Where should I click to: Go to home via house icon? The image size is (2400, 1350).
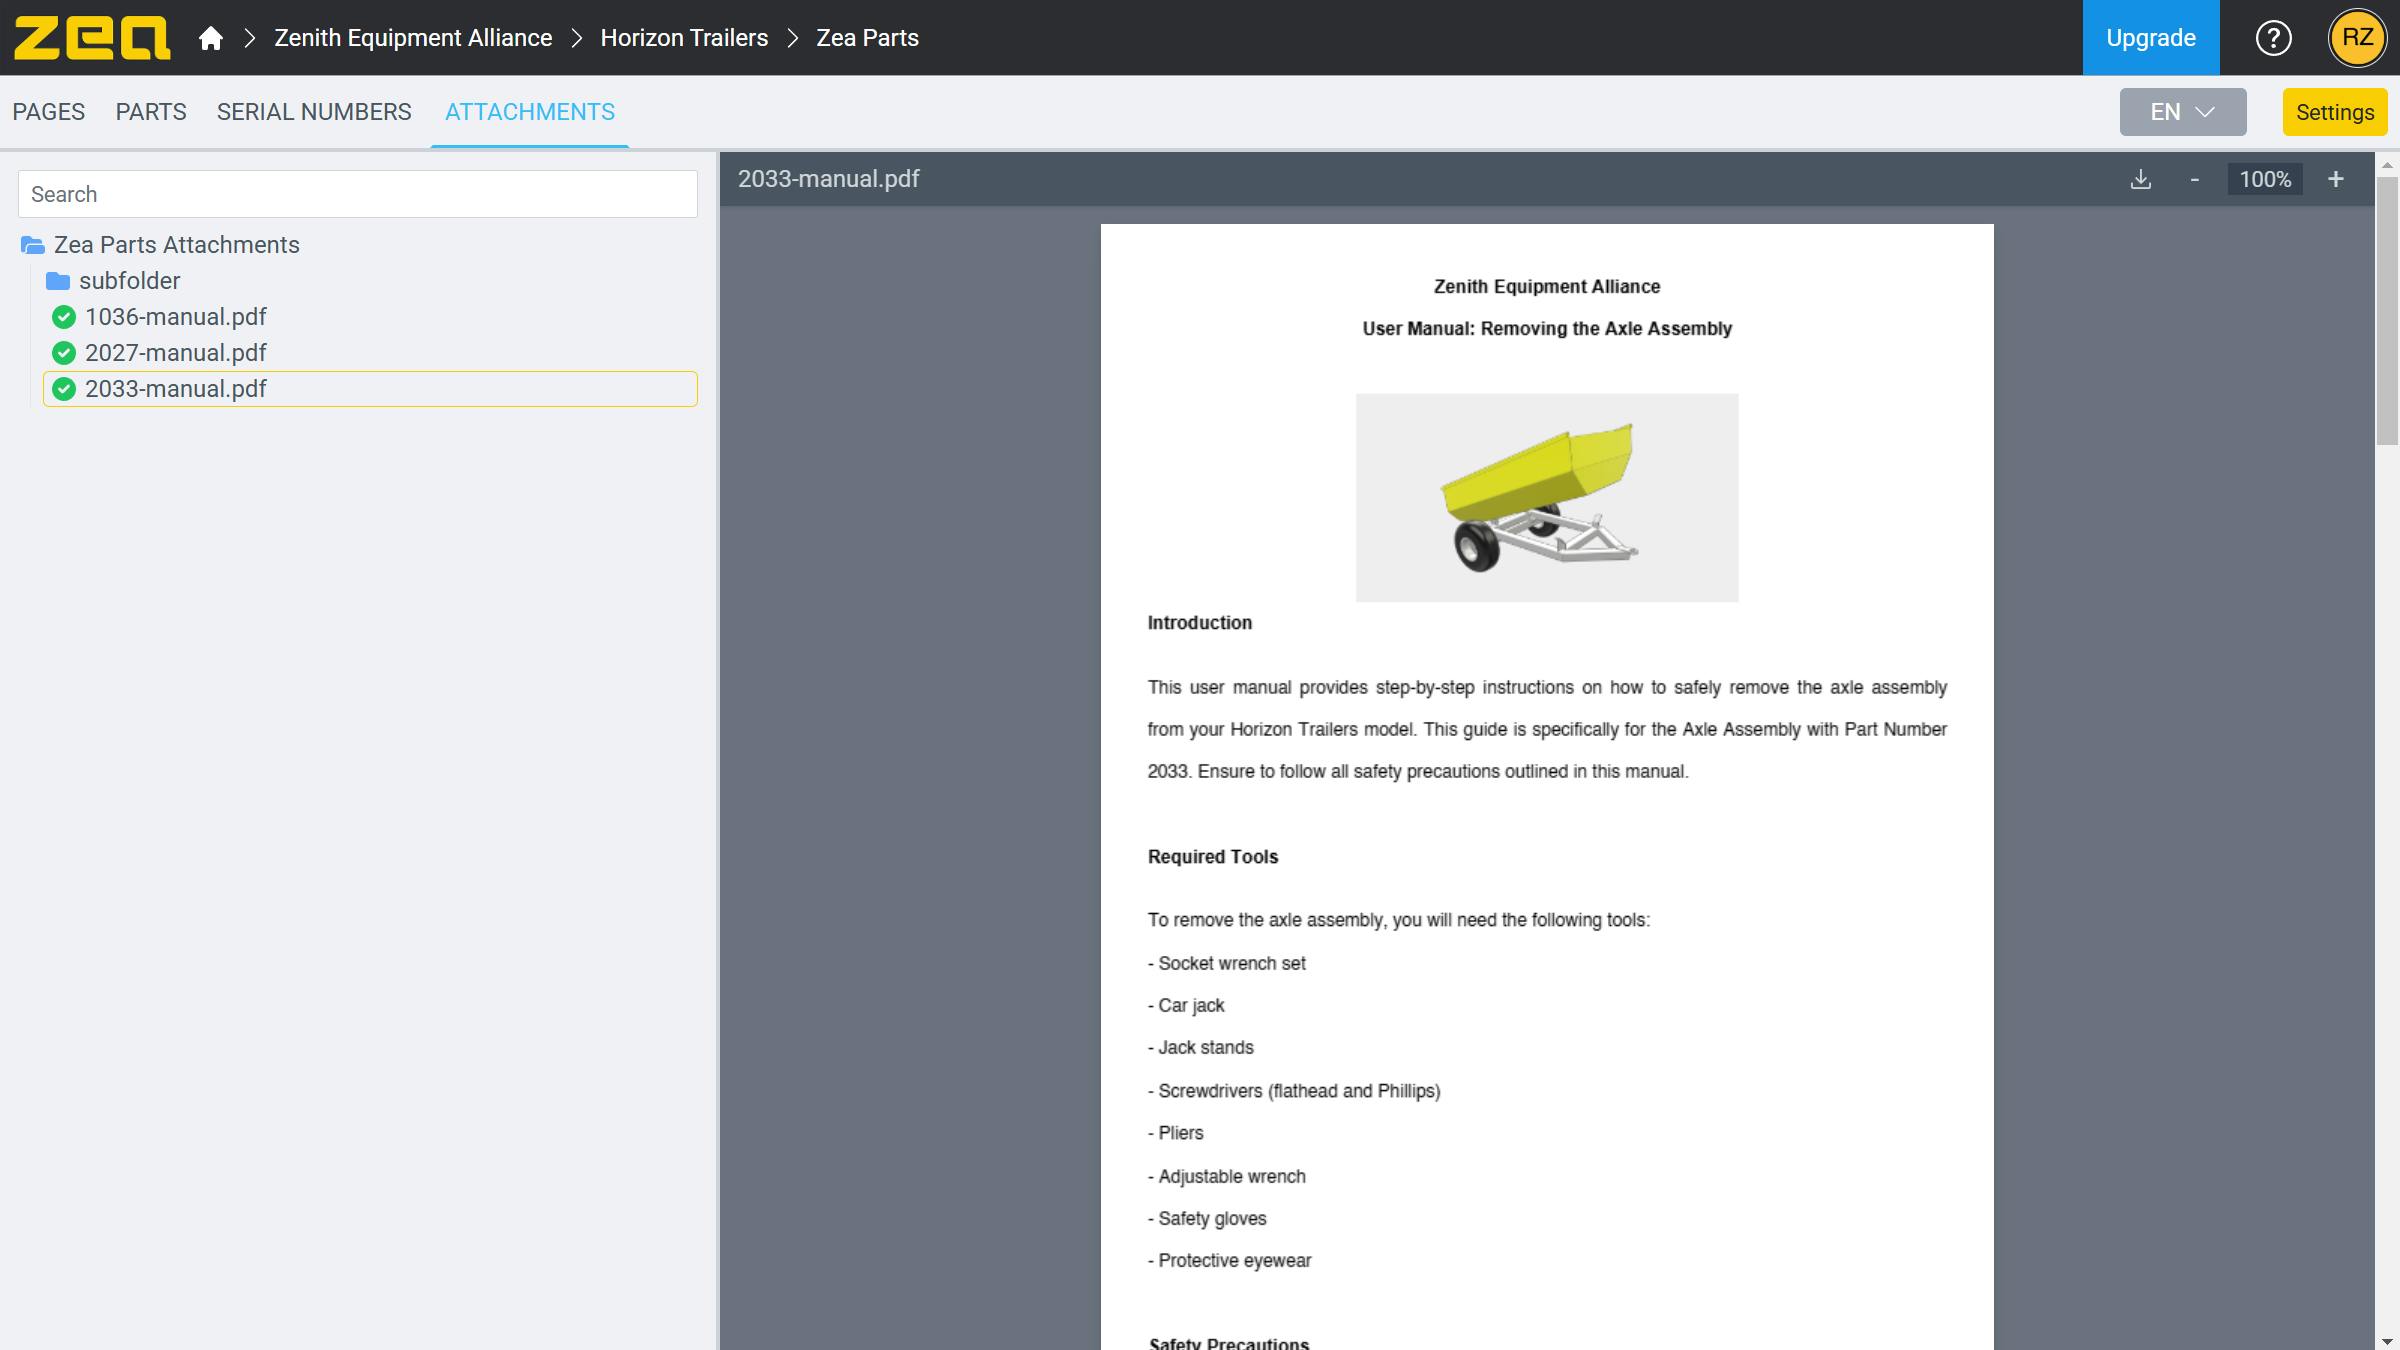pyautogui.click(x=210, y=38)
